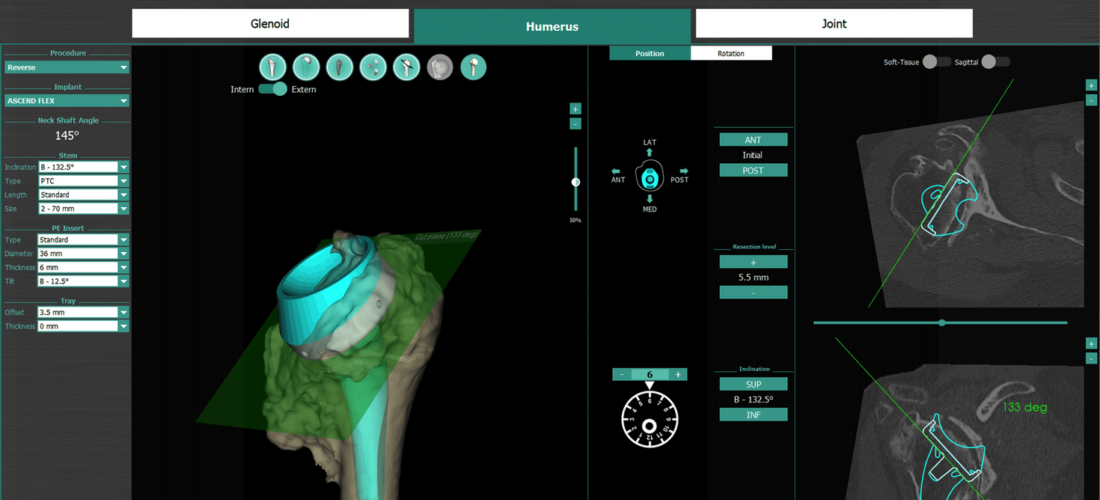
Task: Increase the resection level with plus
Action: pyautogui.click(x=753, y=262)
